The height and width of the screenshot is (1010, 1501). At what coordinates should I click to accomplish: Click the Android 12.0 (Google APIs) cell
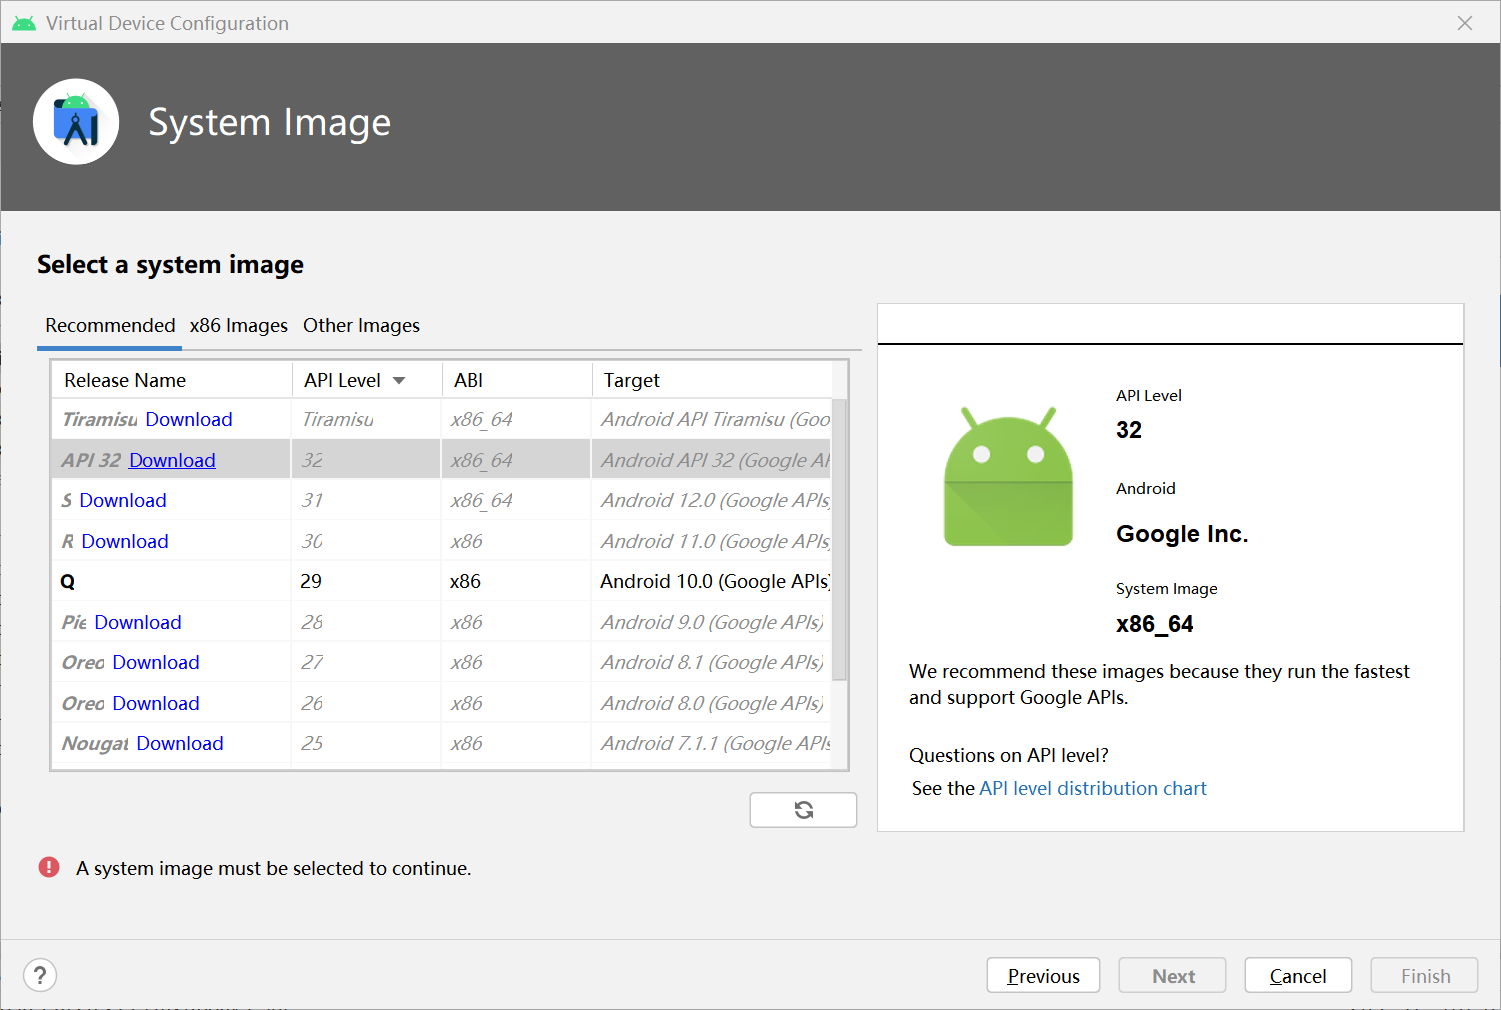click(x=712, y=500)
